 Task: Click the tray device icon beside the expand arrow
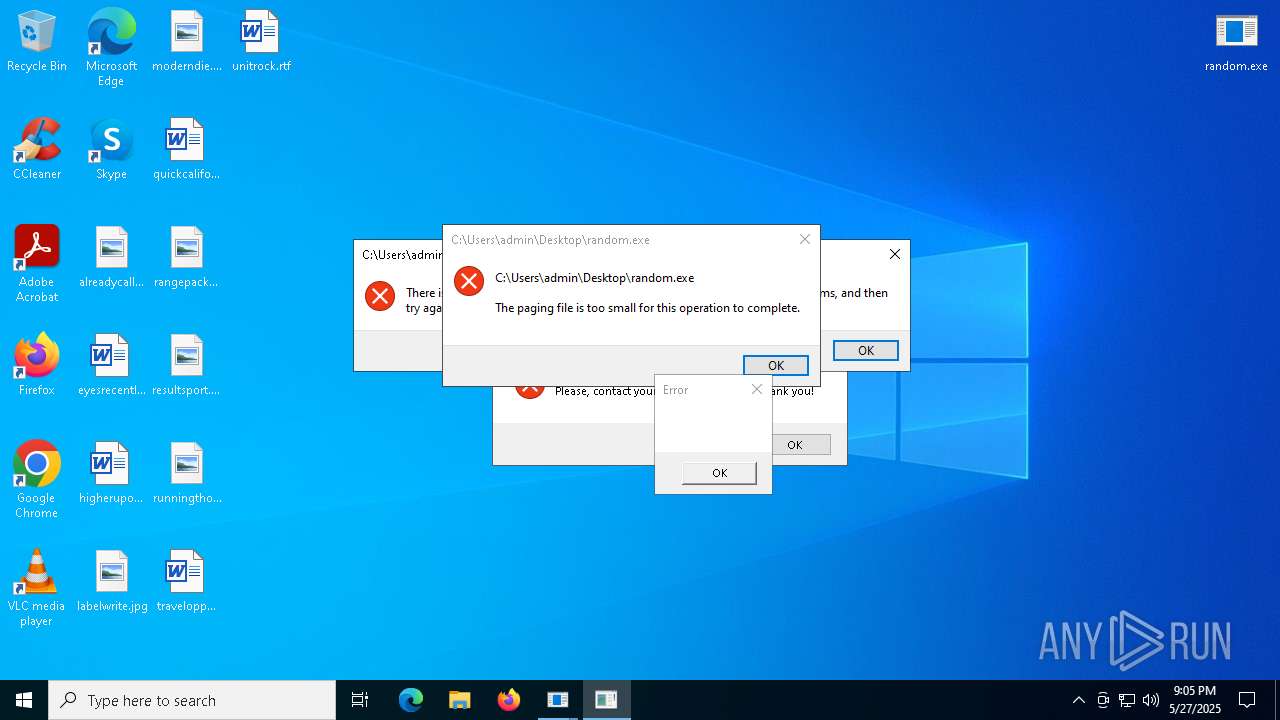1103,700
